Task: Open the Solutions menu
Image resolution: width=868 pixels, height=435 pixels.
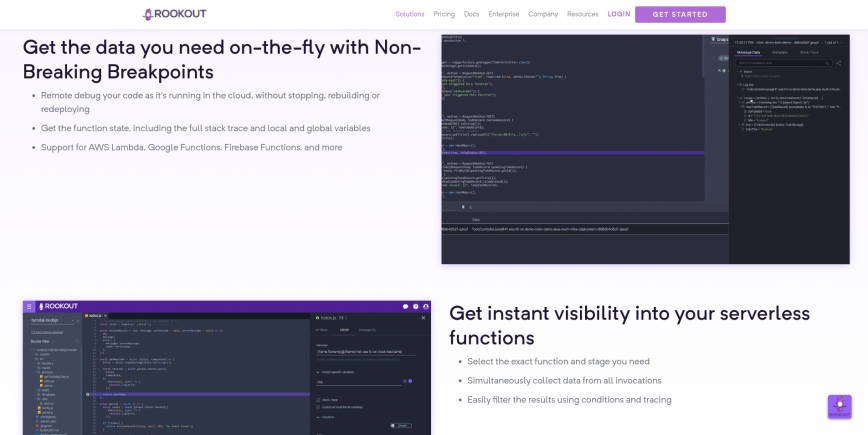Action: (410, 14)
